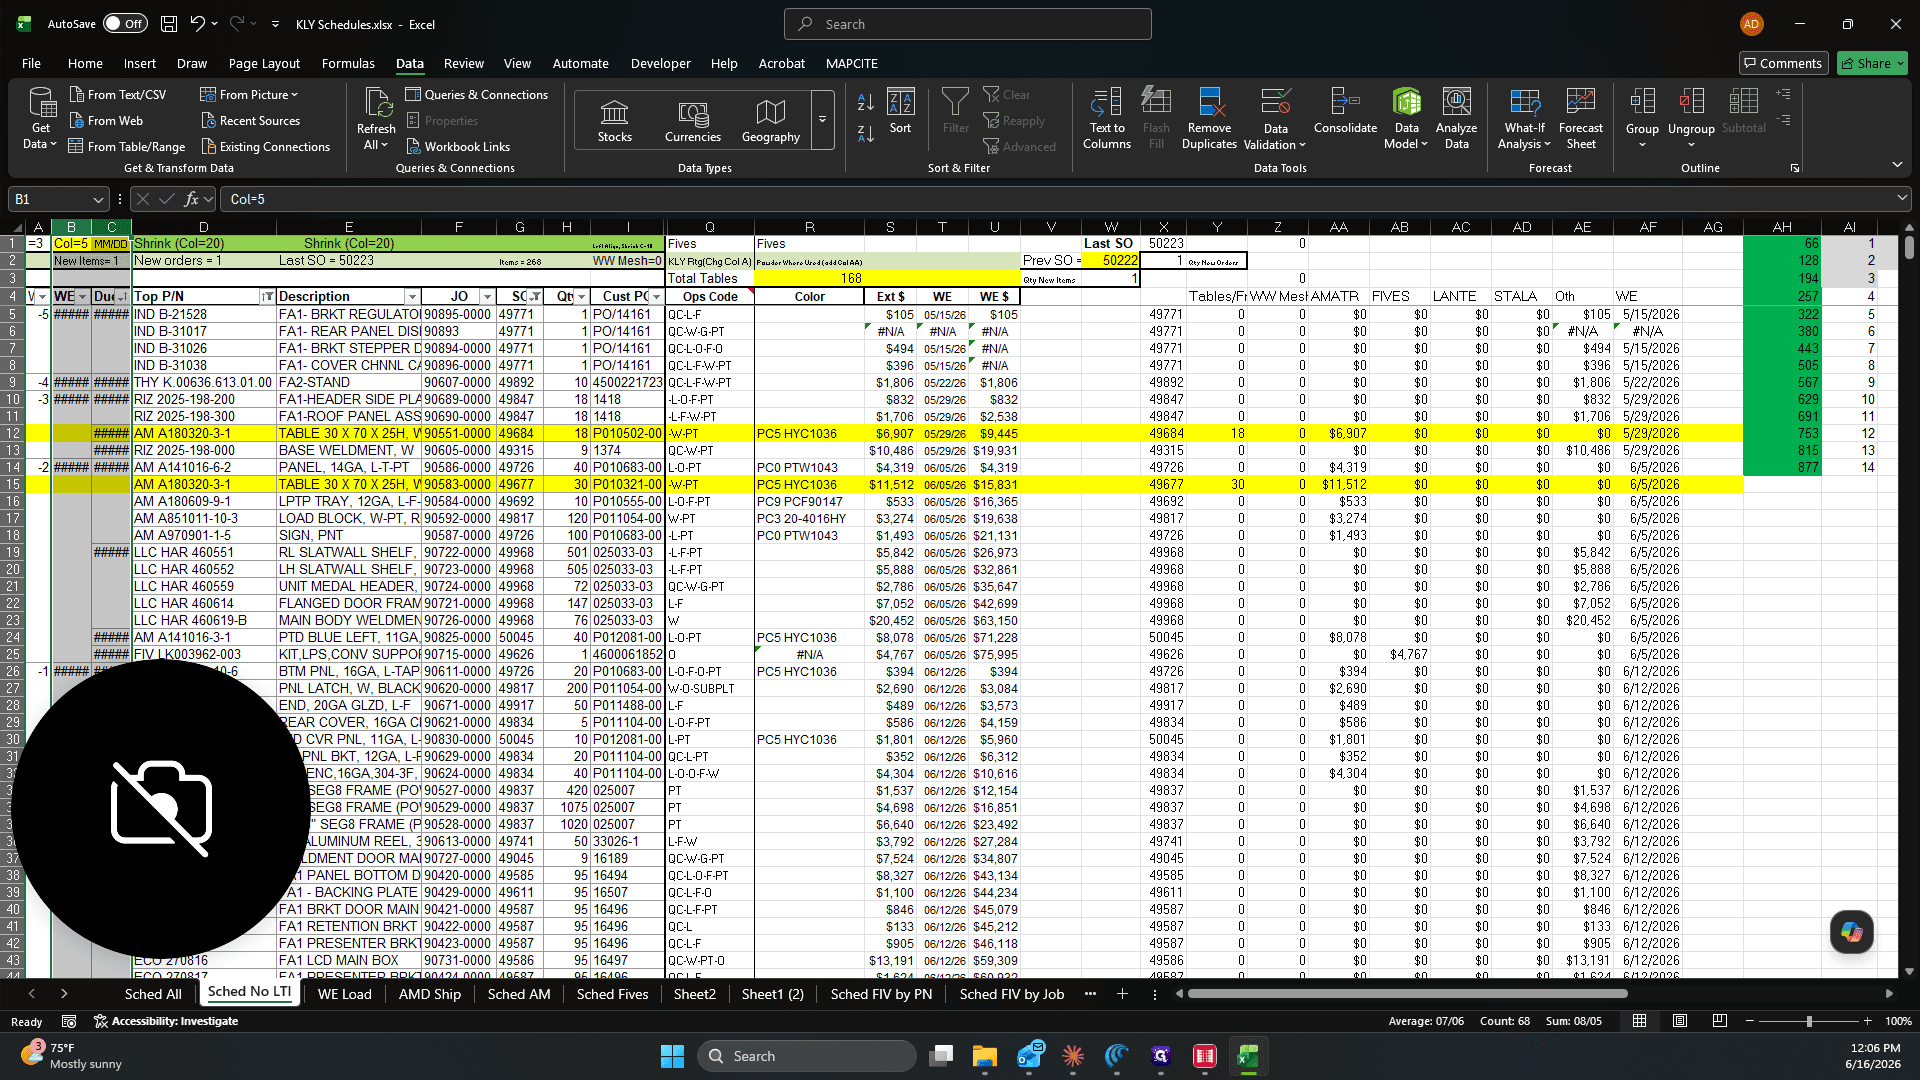Switch to Sched All sheet tab
Screen dimensions: 1920x1080
pos(153,994)
